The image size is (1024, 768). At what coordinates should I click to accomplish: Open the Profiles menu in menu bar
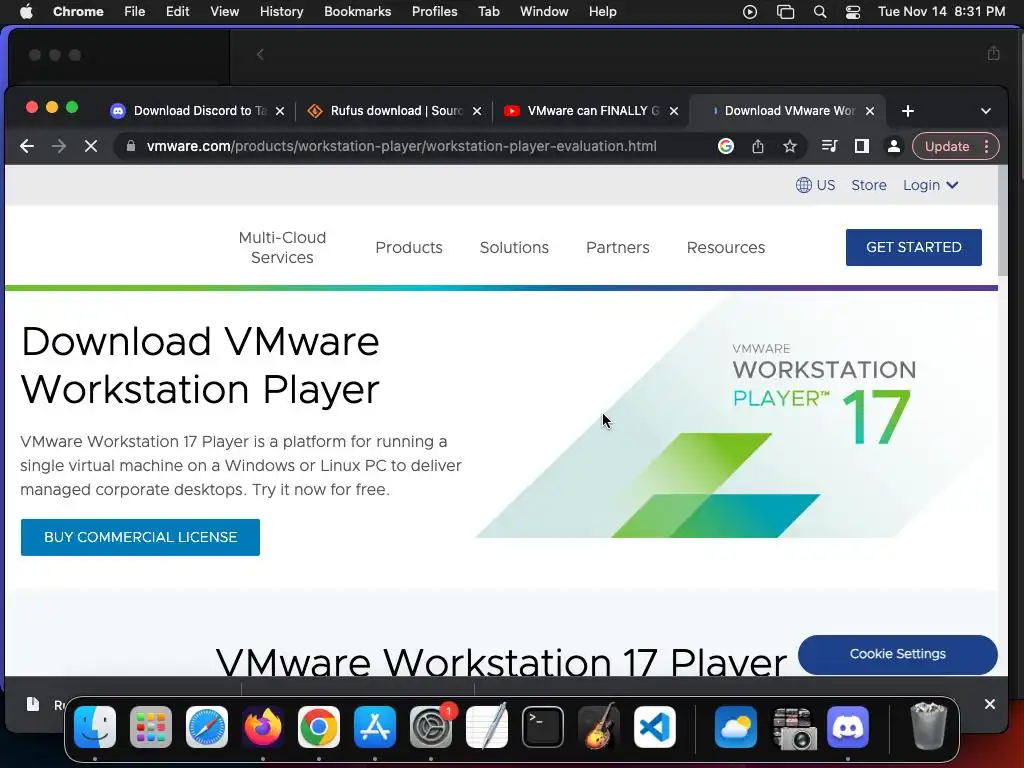click(x=434, y=11)
